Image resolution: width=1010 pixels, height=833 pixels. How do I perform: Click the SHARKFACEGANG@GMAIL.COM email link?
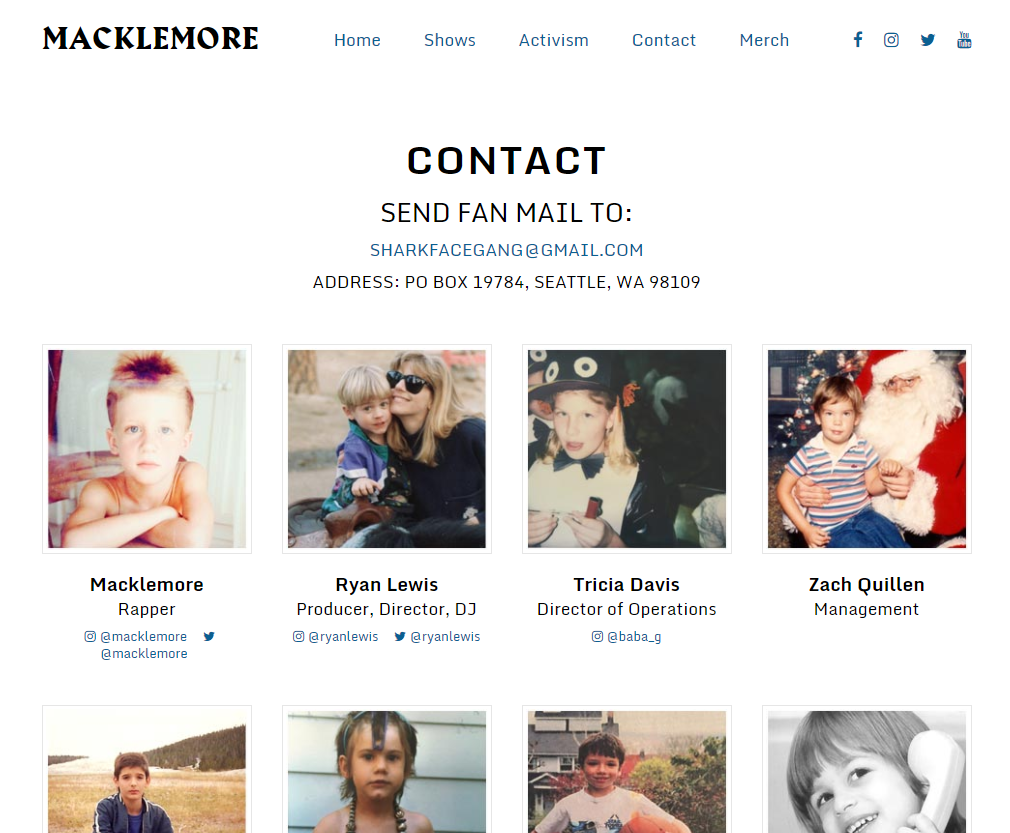click(x=506, y=250)
